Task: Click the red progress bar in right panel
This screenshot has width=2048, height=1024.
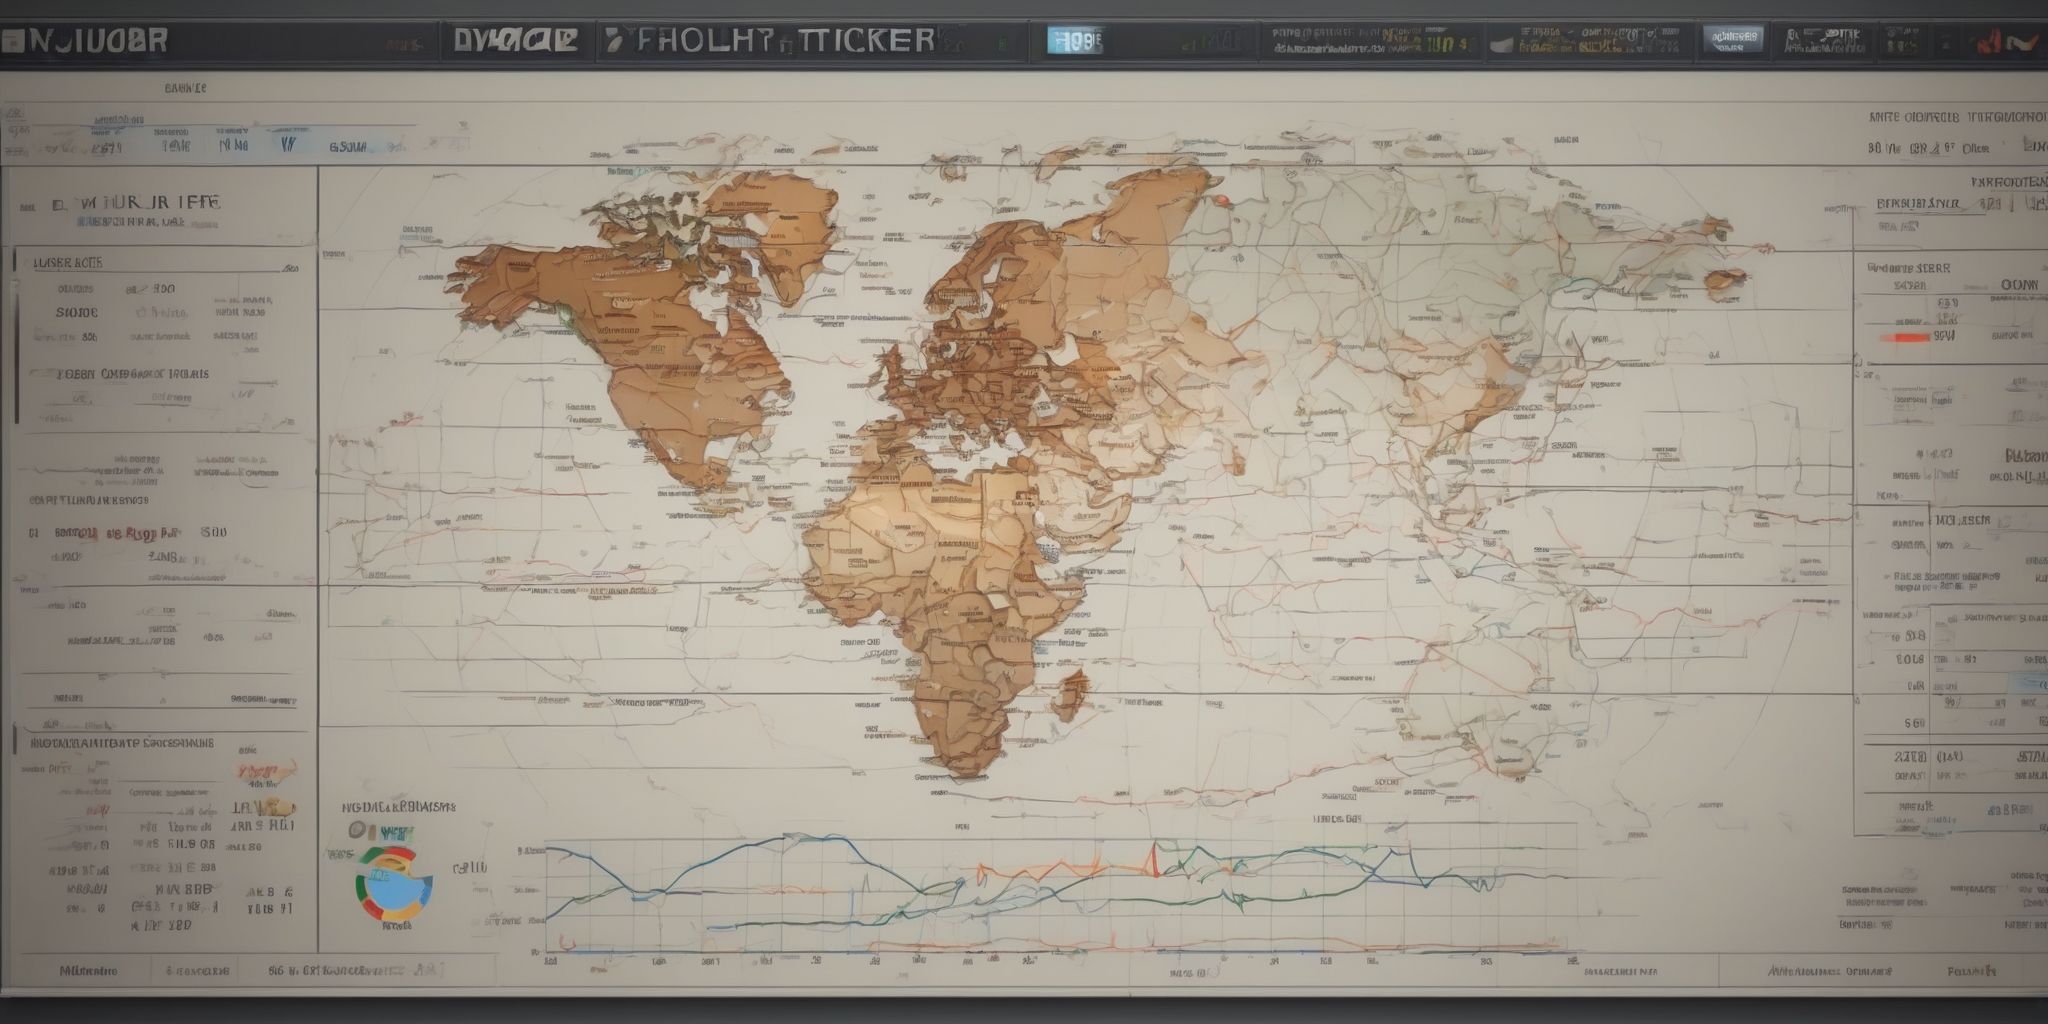Action: pyautogui.click(x=1905, y=337)
